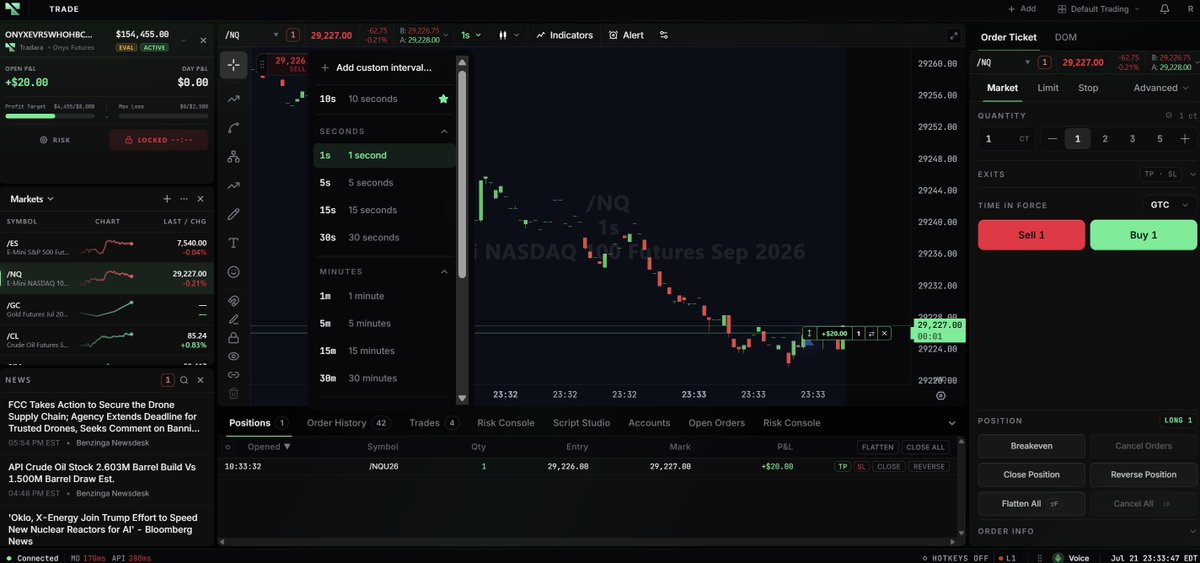The height and width of the screenshot is (563, 1200).
Task: Click the interval list scrollbar thumb
Action: click(462, 175)
